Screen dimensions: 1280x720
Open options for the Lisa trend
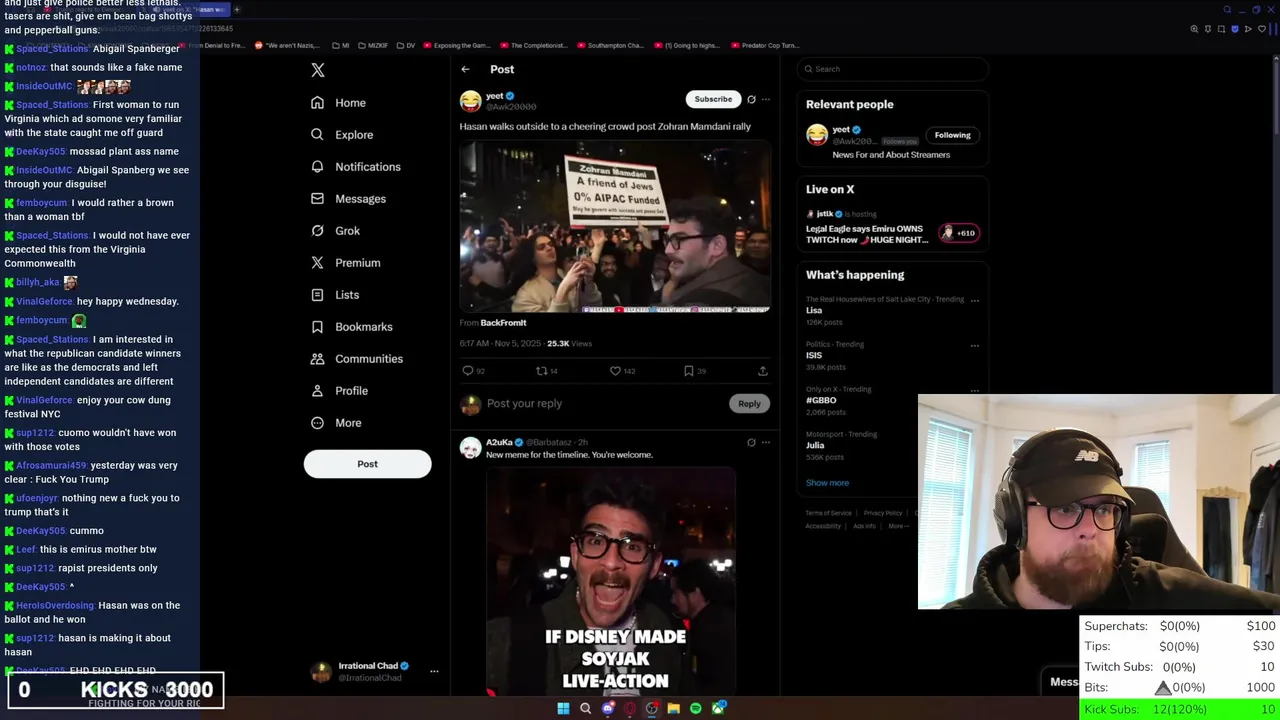point(975,300)
